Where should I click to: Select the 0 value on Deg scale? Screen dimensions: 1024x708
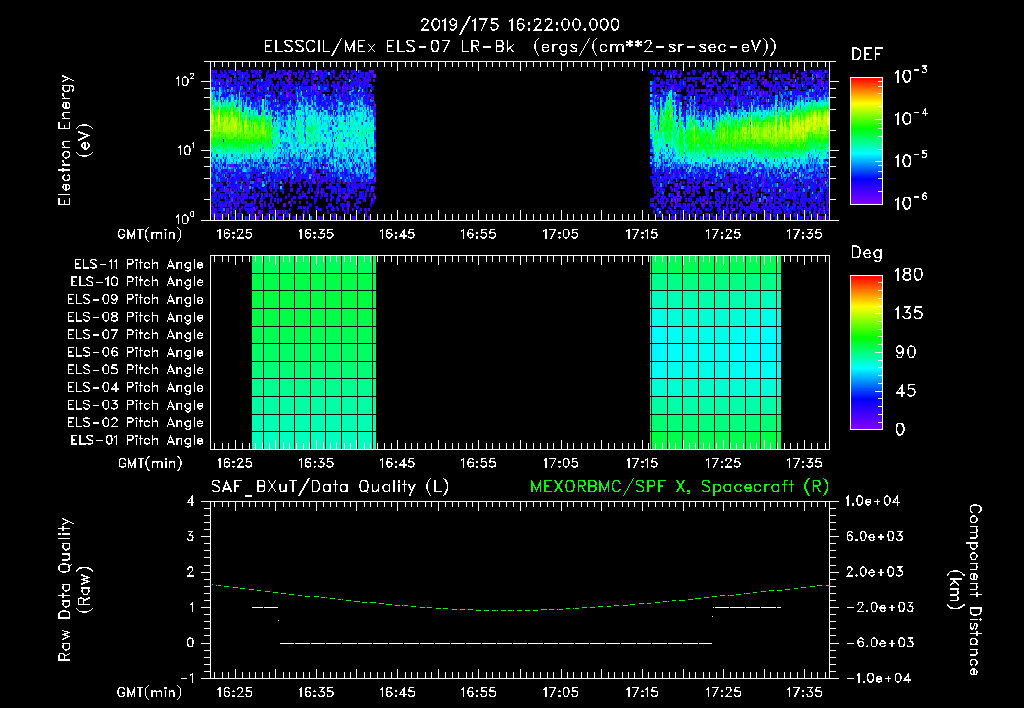900,429
